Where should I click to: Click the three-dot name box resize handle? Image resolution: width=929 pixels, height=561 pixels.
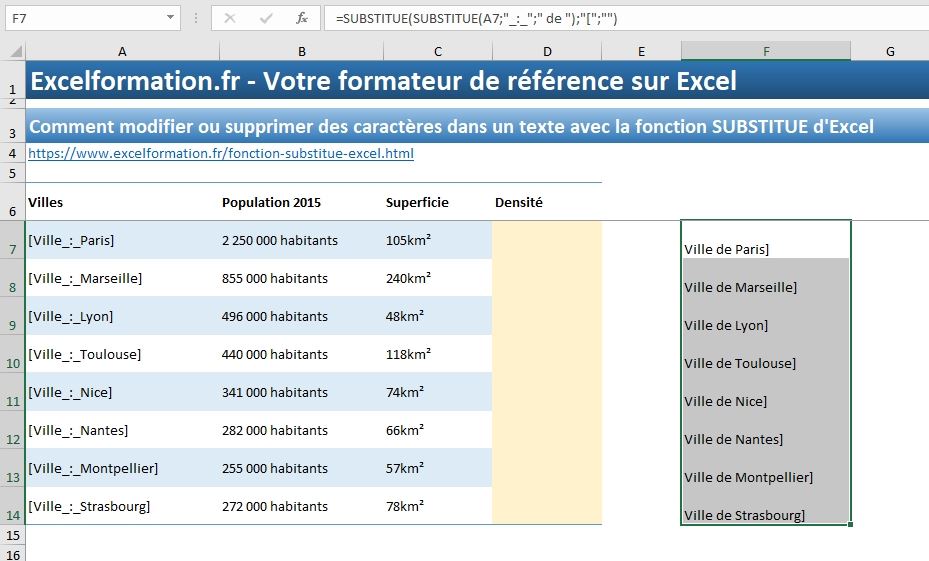(x=195, y=19)
